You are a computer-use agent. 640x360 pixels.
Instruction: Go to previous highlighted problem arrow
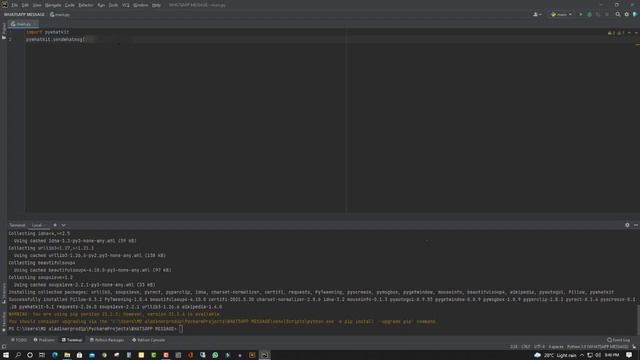click(x=629, y=33)
